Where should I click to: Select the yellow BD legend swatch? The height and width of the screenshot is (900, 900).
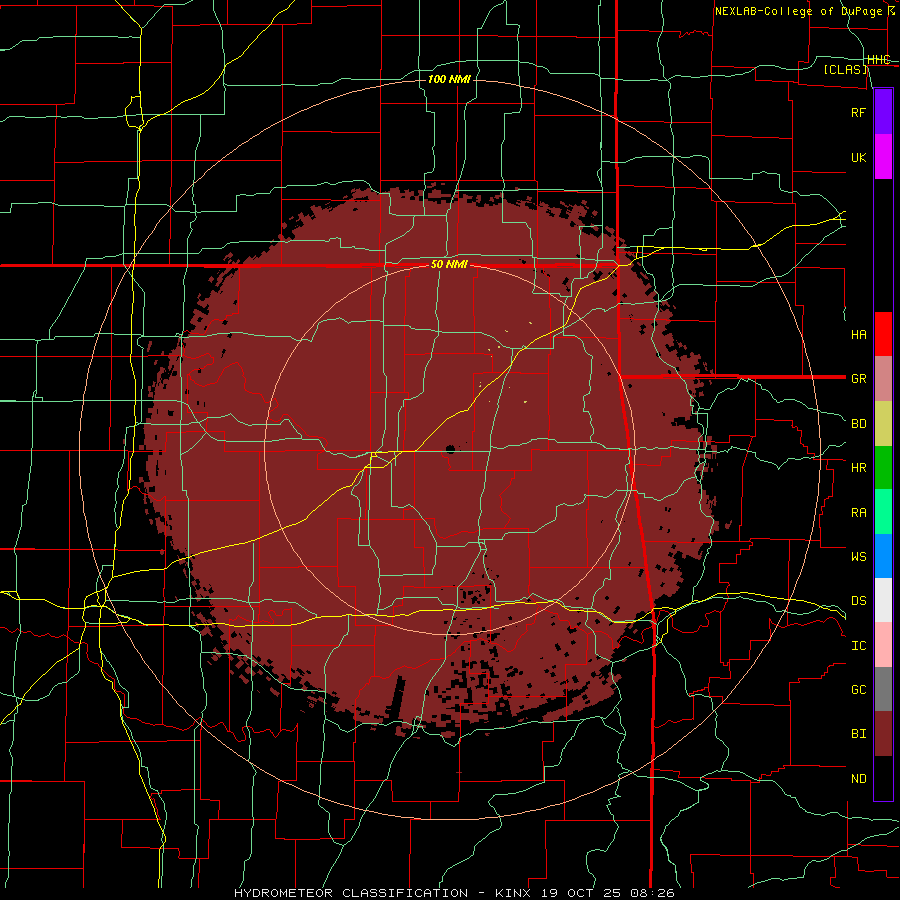click(x=883, y=424)
